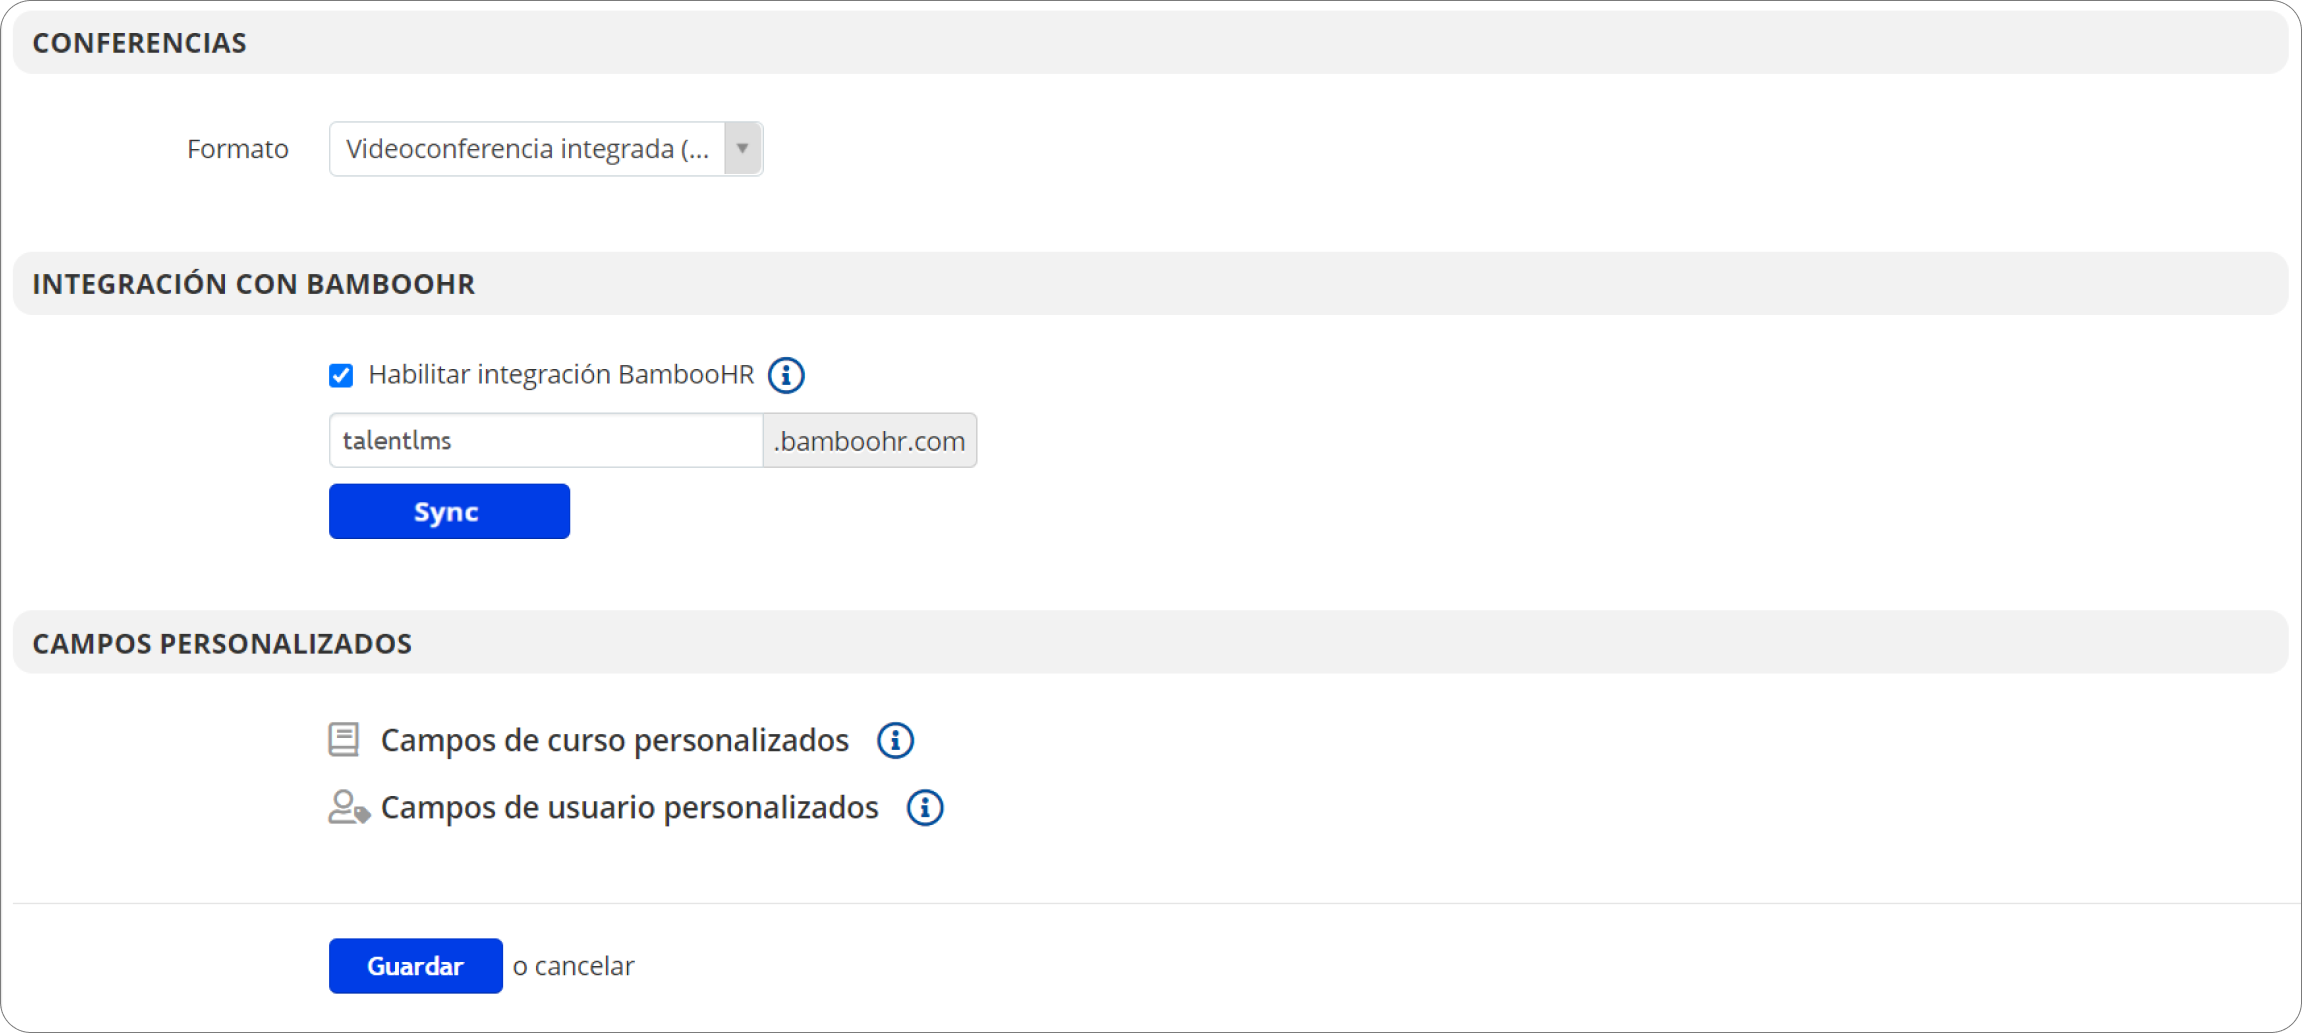Click the Campos Personalizados section header

coord(222,643)
